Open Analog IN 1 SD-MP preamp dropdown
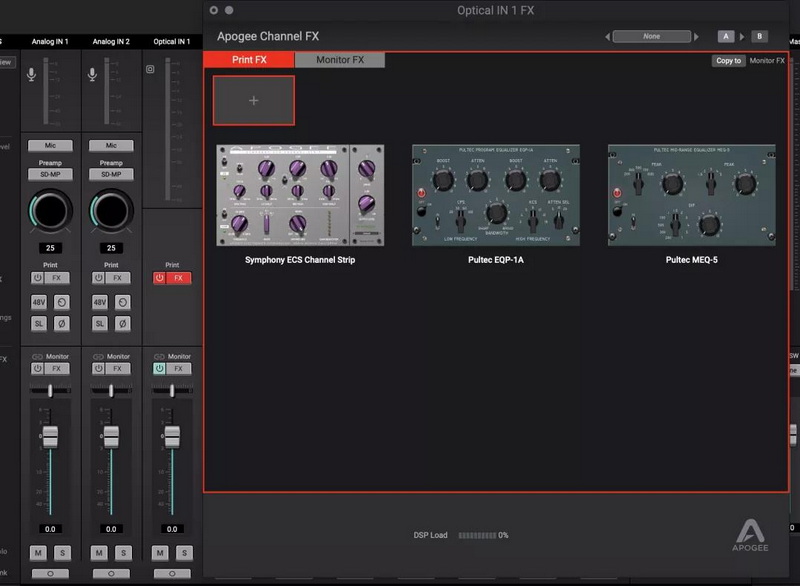 pyautogui.click(x=50, y=174)
